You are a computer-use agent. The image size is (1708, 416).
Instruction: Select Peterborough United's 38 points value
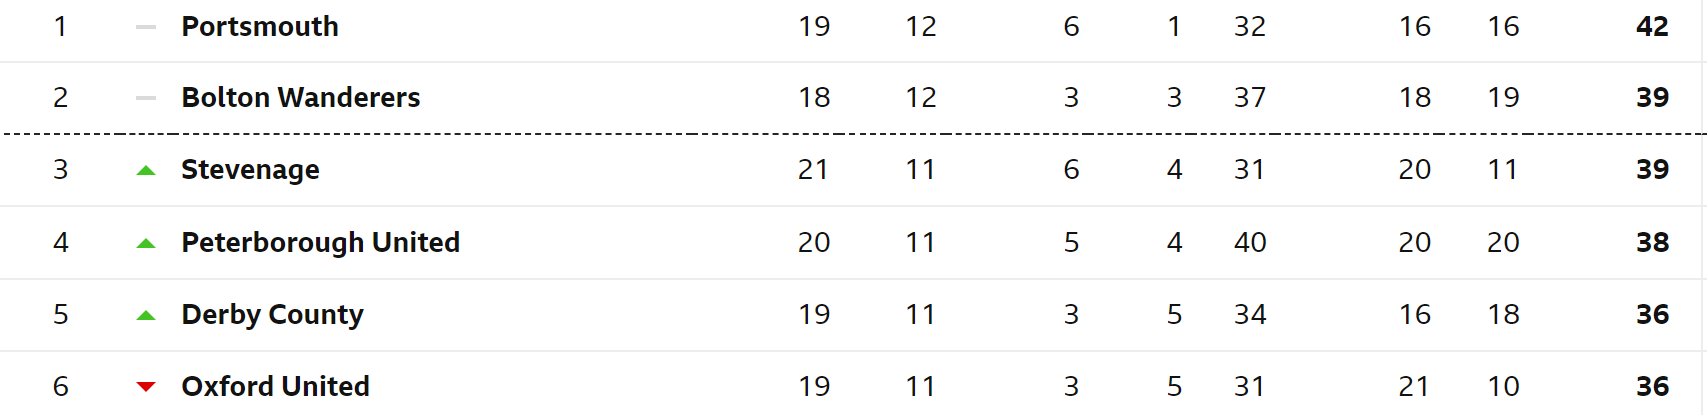[1652, 243]
